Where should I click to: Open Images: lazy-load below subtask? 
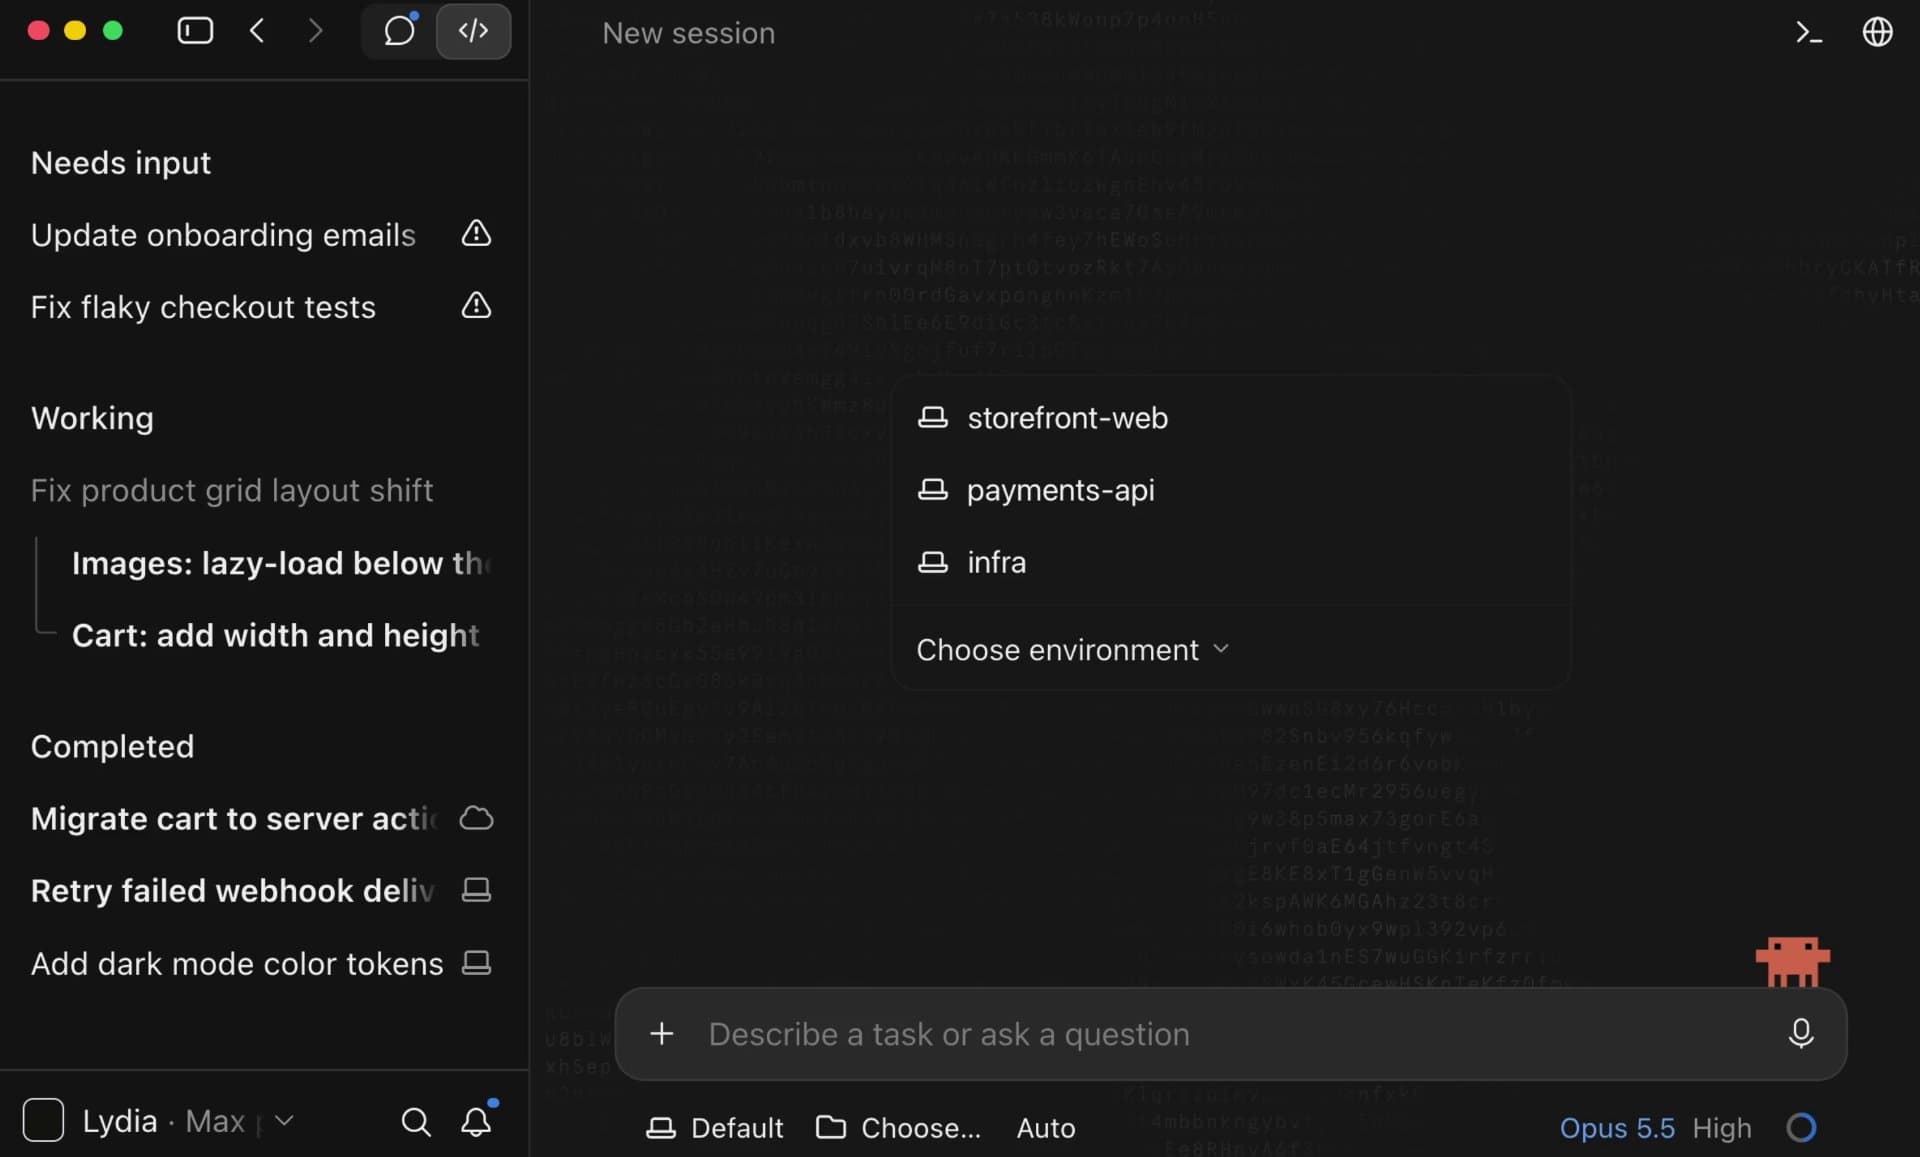tap(282, 563)
